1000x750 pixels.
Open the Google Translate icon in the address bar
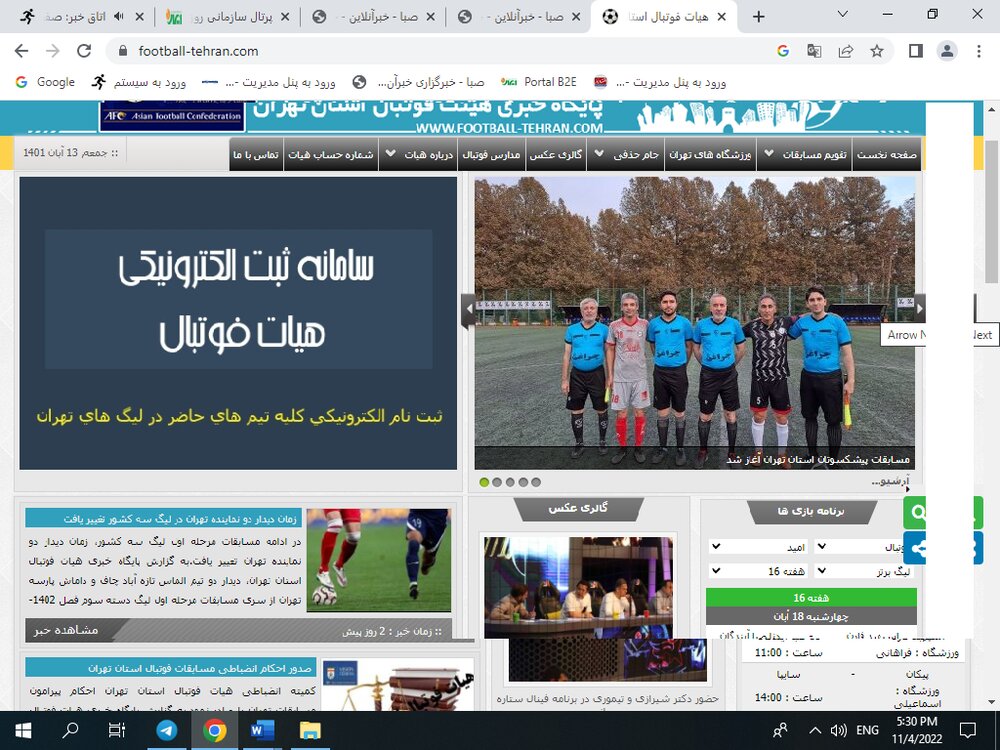(814, 51)
